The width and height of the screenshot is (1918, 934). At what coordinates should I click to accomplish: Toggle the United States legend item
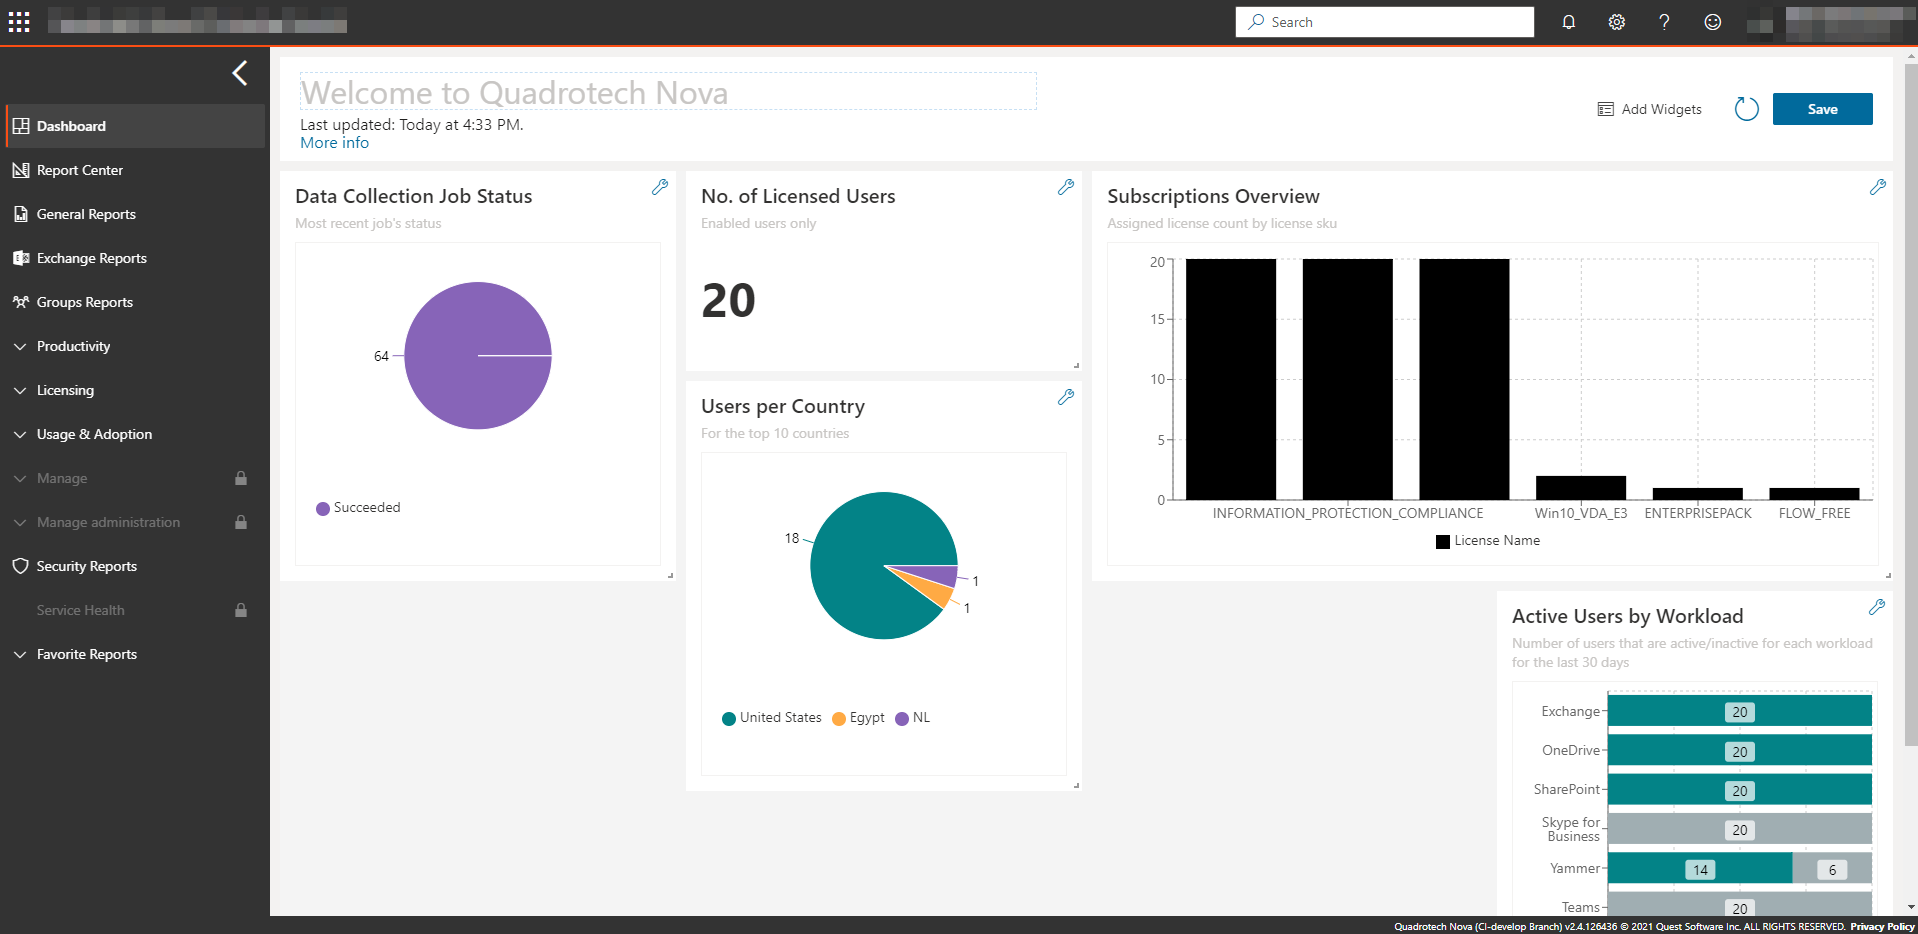[x=771, y=718]
